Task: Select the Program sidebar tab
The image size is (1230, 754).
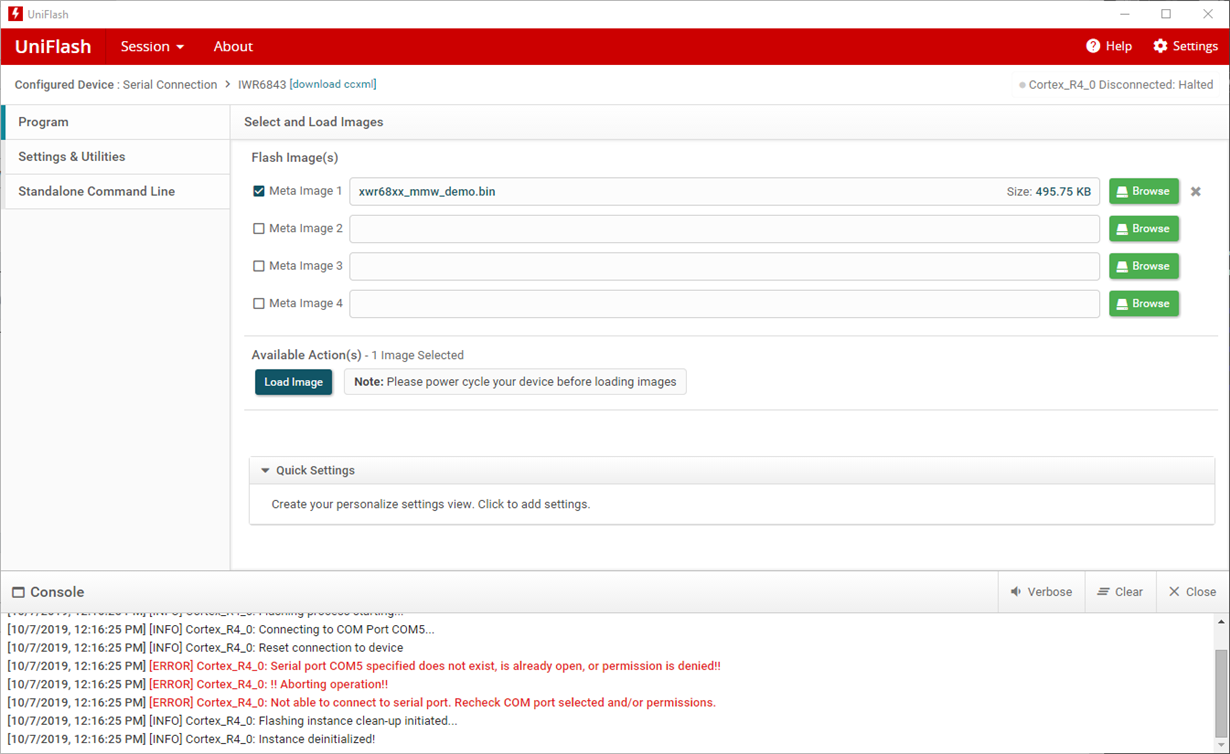Action: tap(117, 122)
